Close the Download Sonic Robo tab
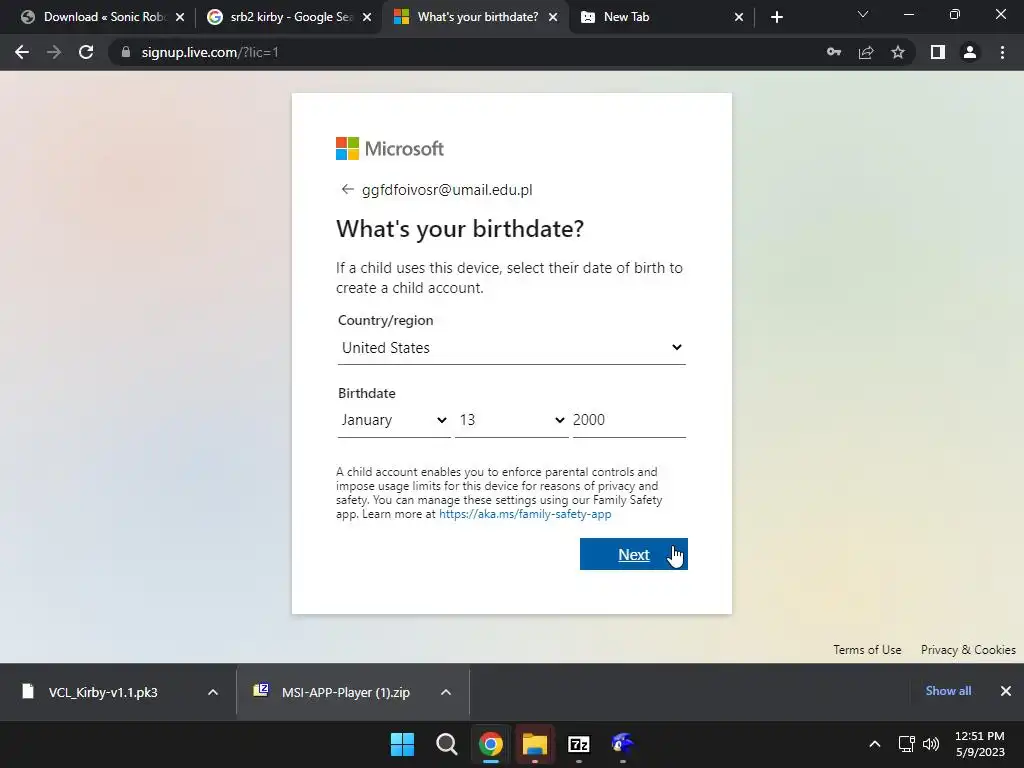Viewport: 1024px width, 768px height. 180,17
